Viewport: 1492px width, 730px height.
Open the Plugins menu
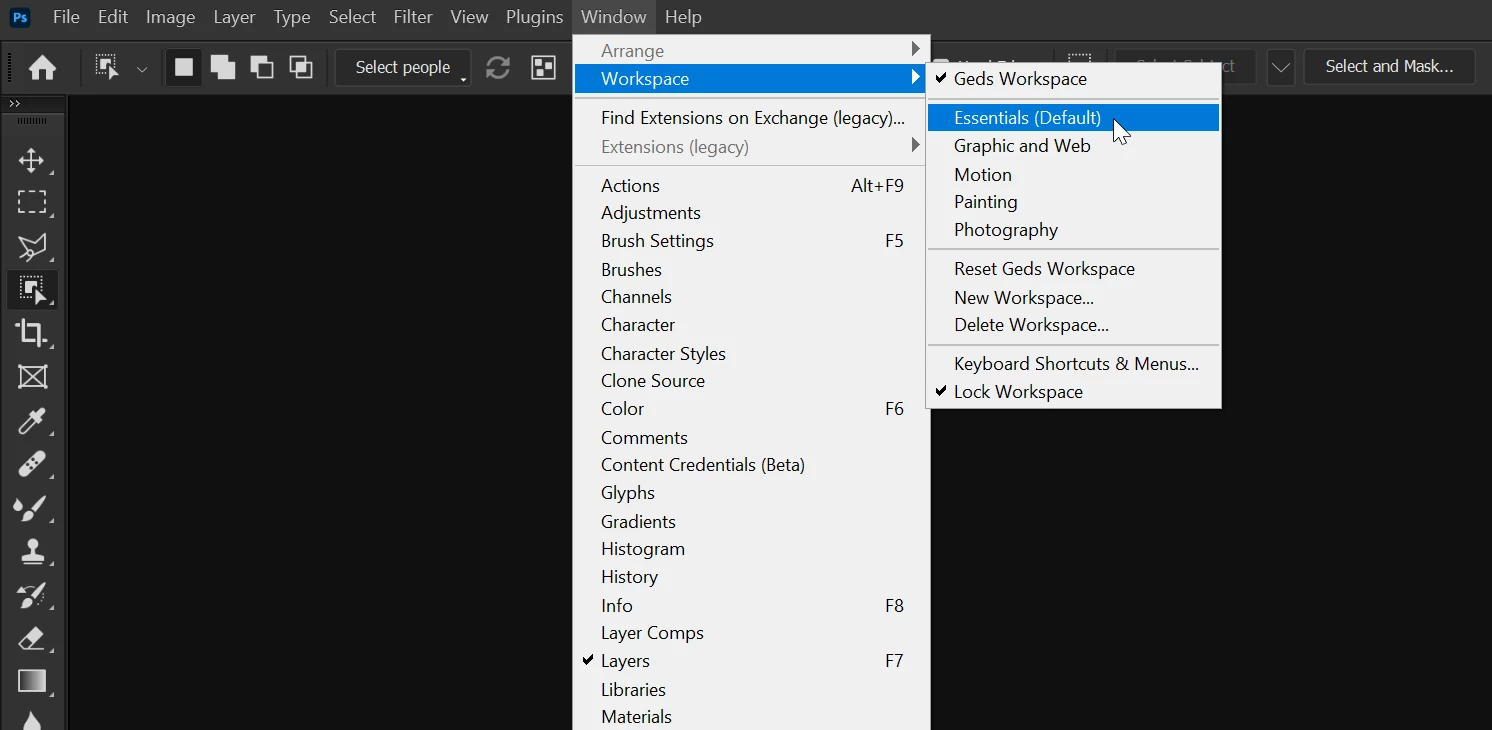pos(534,17)
